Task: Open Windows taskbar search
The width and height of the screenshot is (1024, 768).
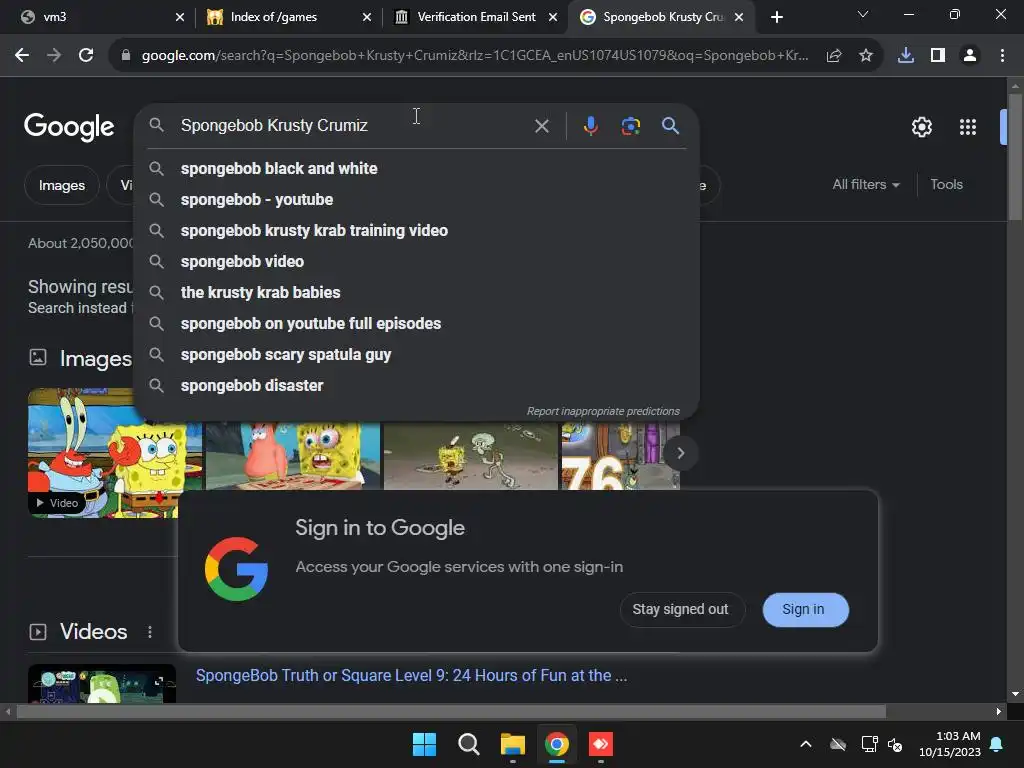Action: 468,744
